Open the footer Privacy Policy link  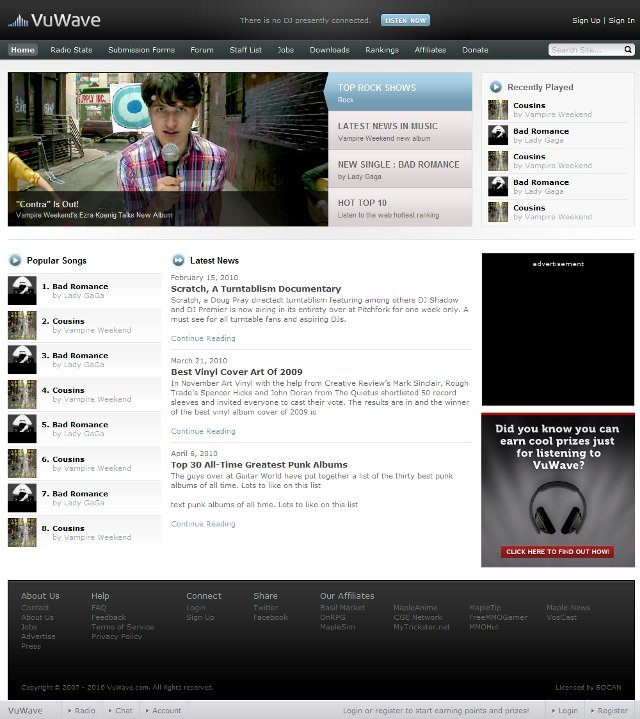coord(116,636)
